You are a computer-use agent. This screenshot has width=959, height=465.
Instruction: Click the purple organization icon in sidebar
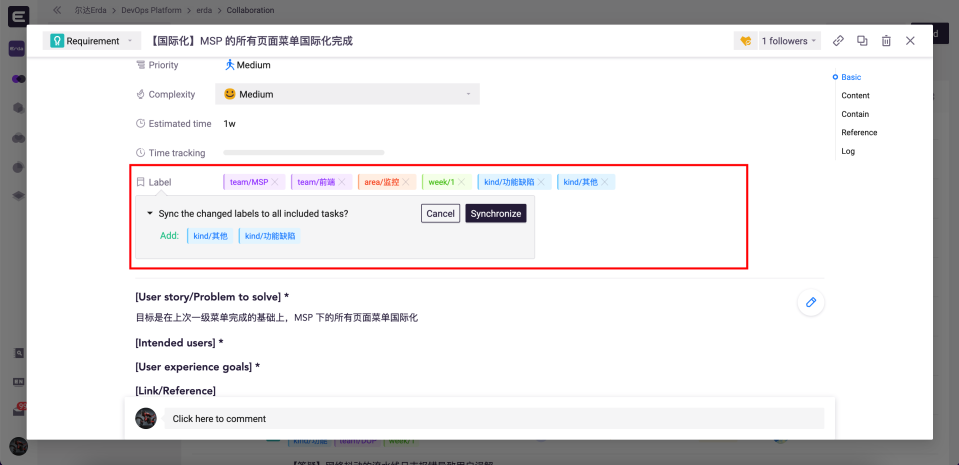17,48
